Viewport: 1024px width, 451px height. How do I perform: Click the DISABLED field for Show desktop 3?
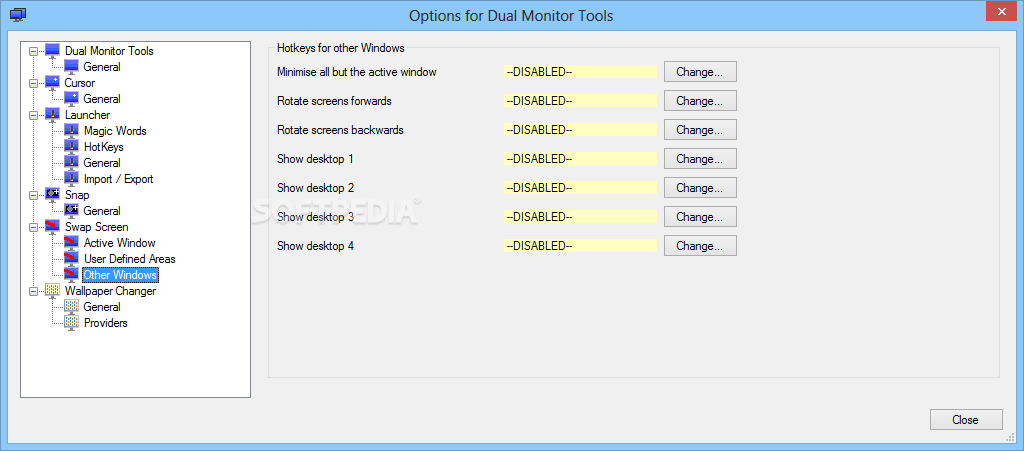click(x=581, y=217)
